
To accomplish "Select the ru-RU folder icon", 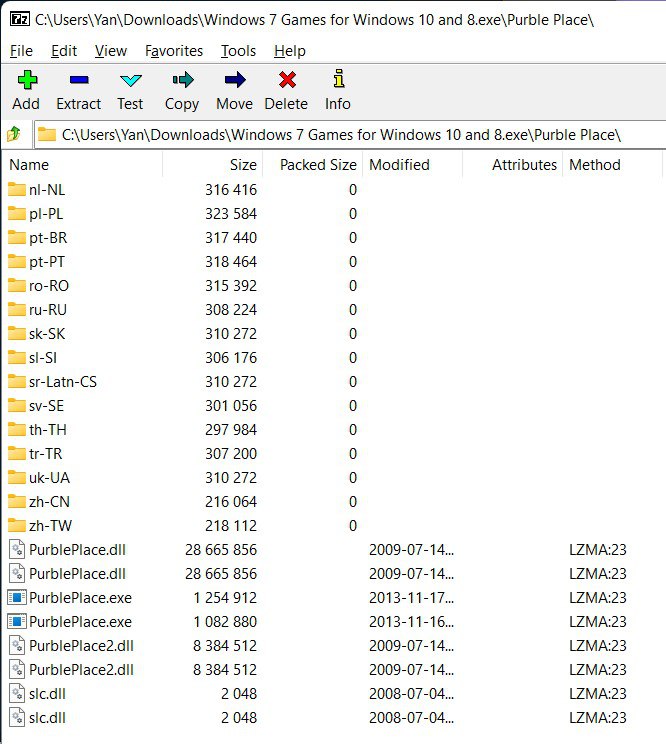I will [17, 309].
